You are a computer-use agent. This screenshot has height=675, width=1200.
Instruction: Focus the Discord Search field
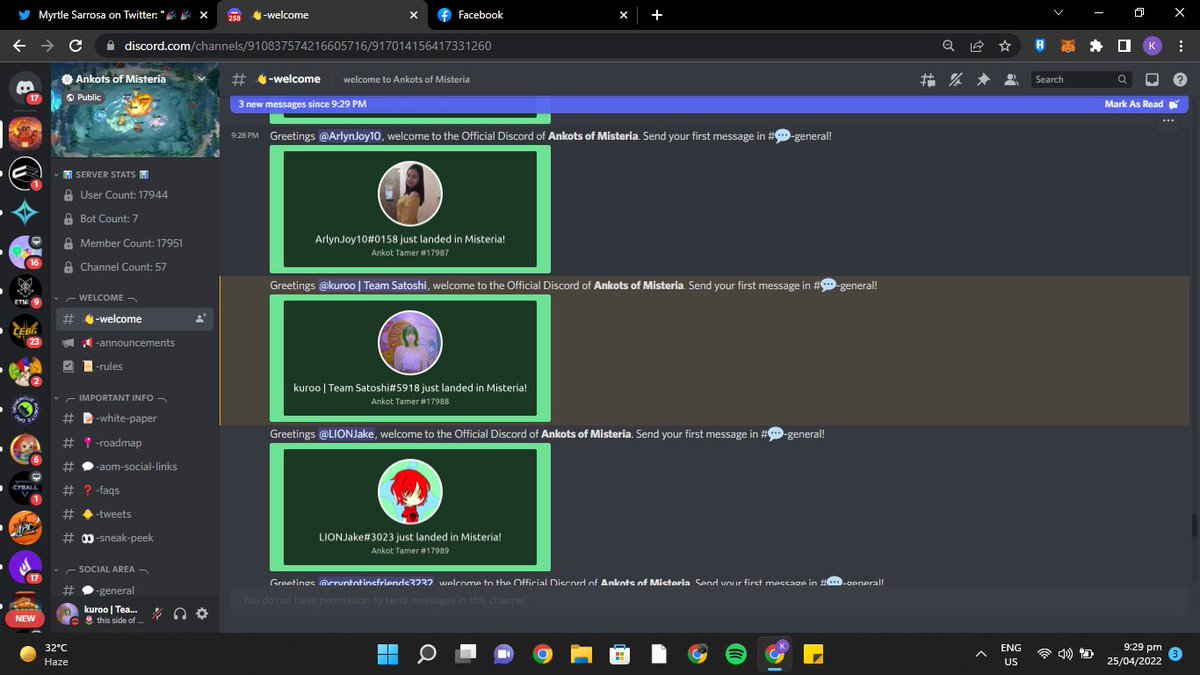[x=1082, y=79]
